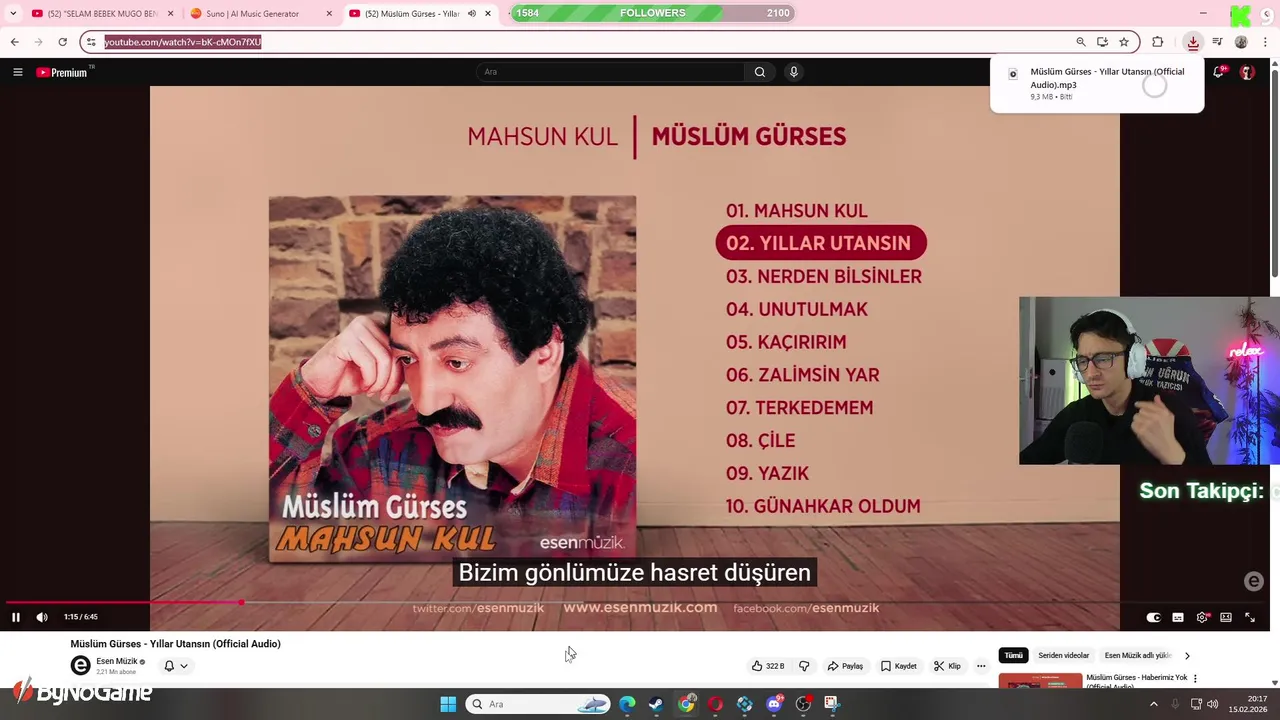
Task: Open OBS Studio from taskbar
Action: [x=803, y=704]
